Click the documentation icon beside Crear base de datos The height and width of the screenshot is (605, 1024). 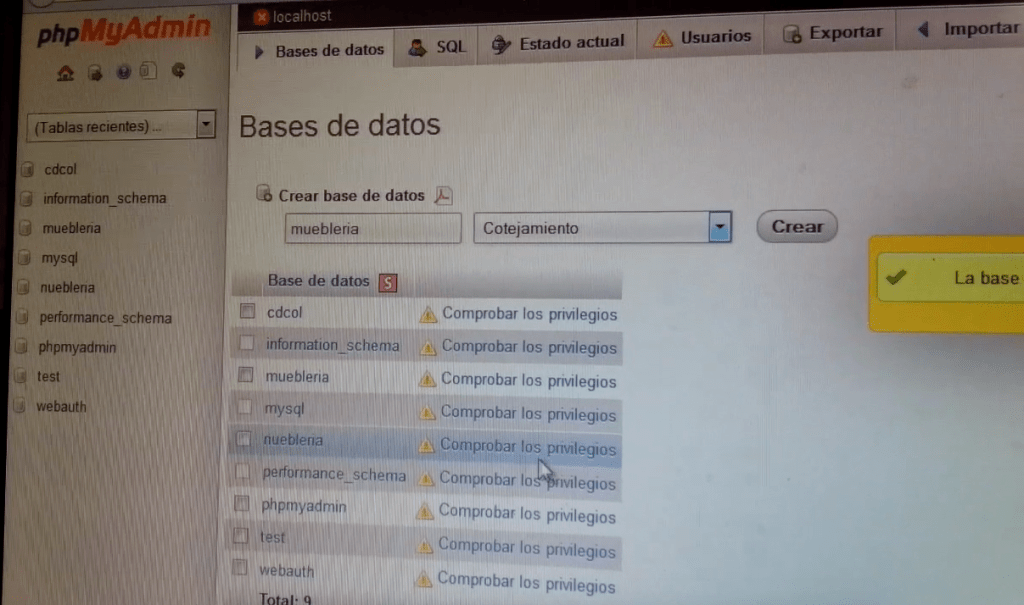point(444,196)
